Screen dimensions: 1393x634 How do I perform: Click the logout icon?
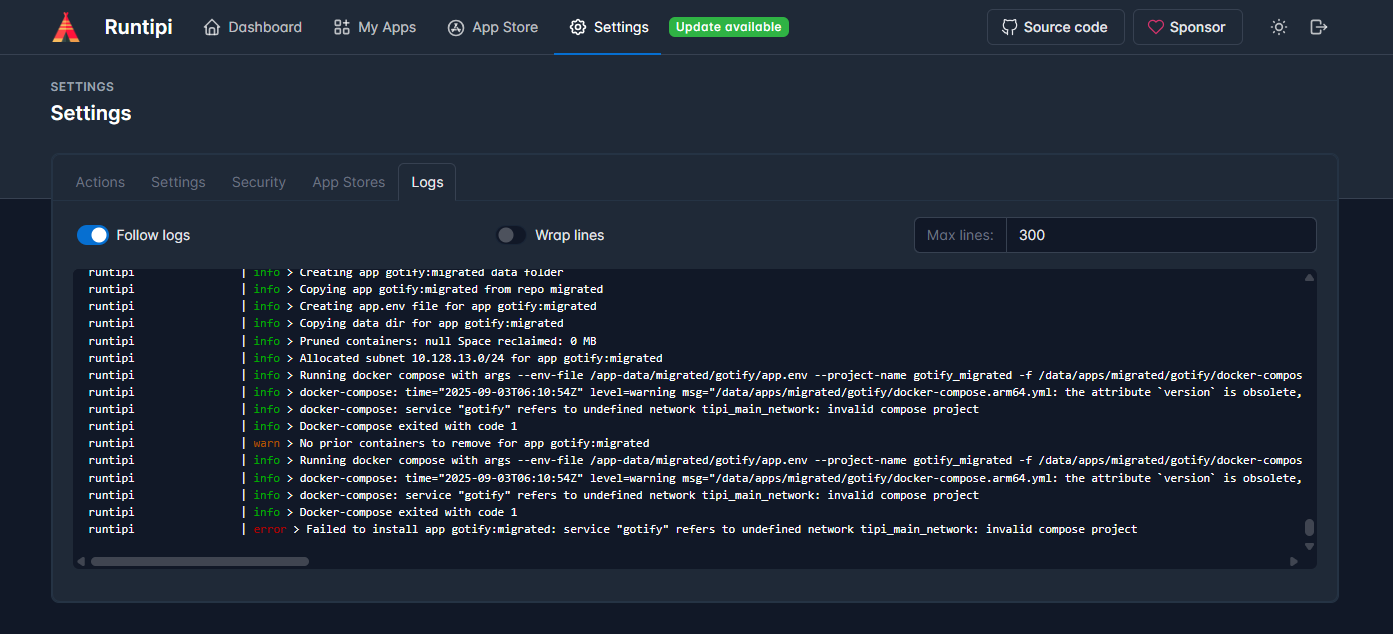point(1319,27)
